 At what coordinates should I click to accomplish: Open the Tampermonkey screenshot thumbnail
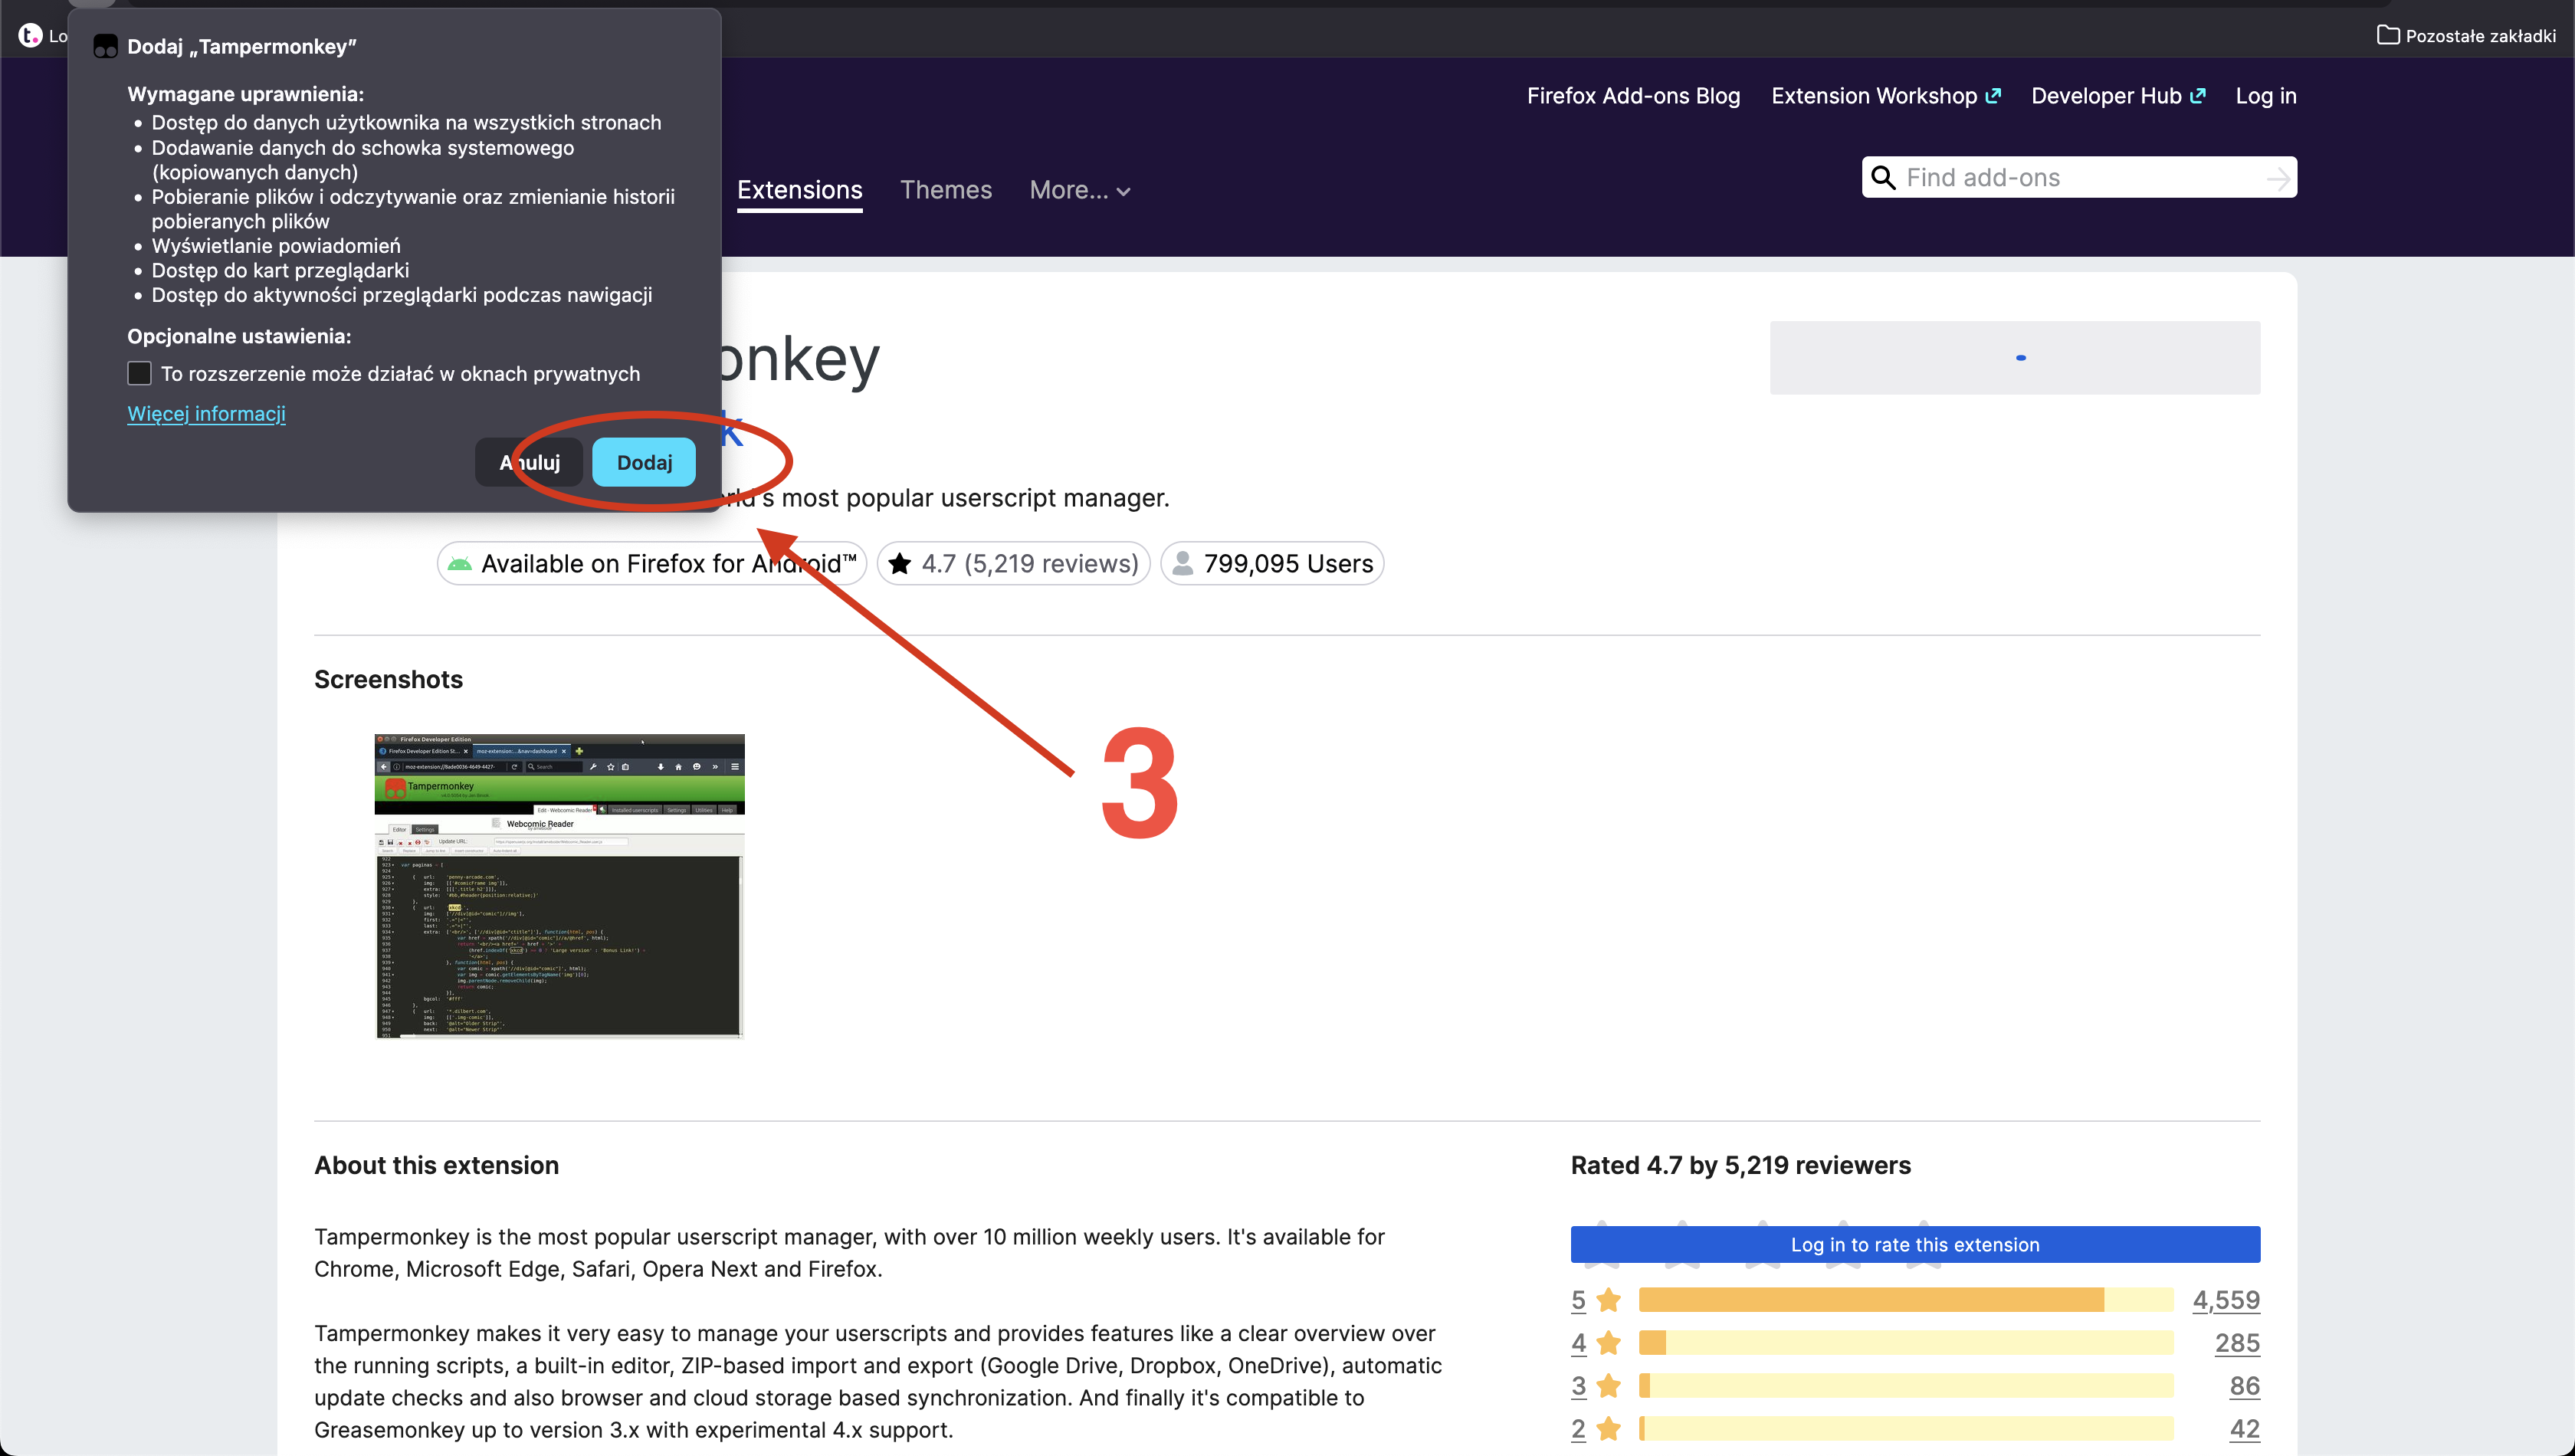point(559,886)
